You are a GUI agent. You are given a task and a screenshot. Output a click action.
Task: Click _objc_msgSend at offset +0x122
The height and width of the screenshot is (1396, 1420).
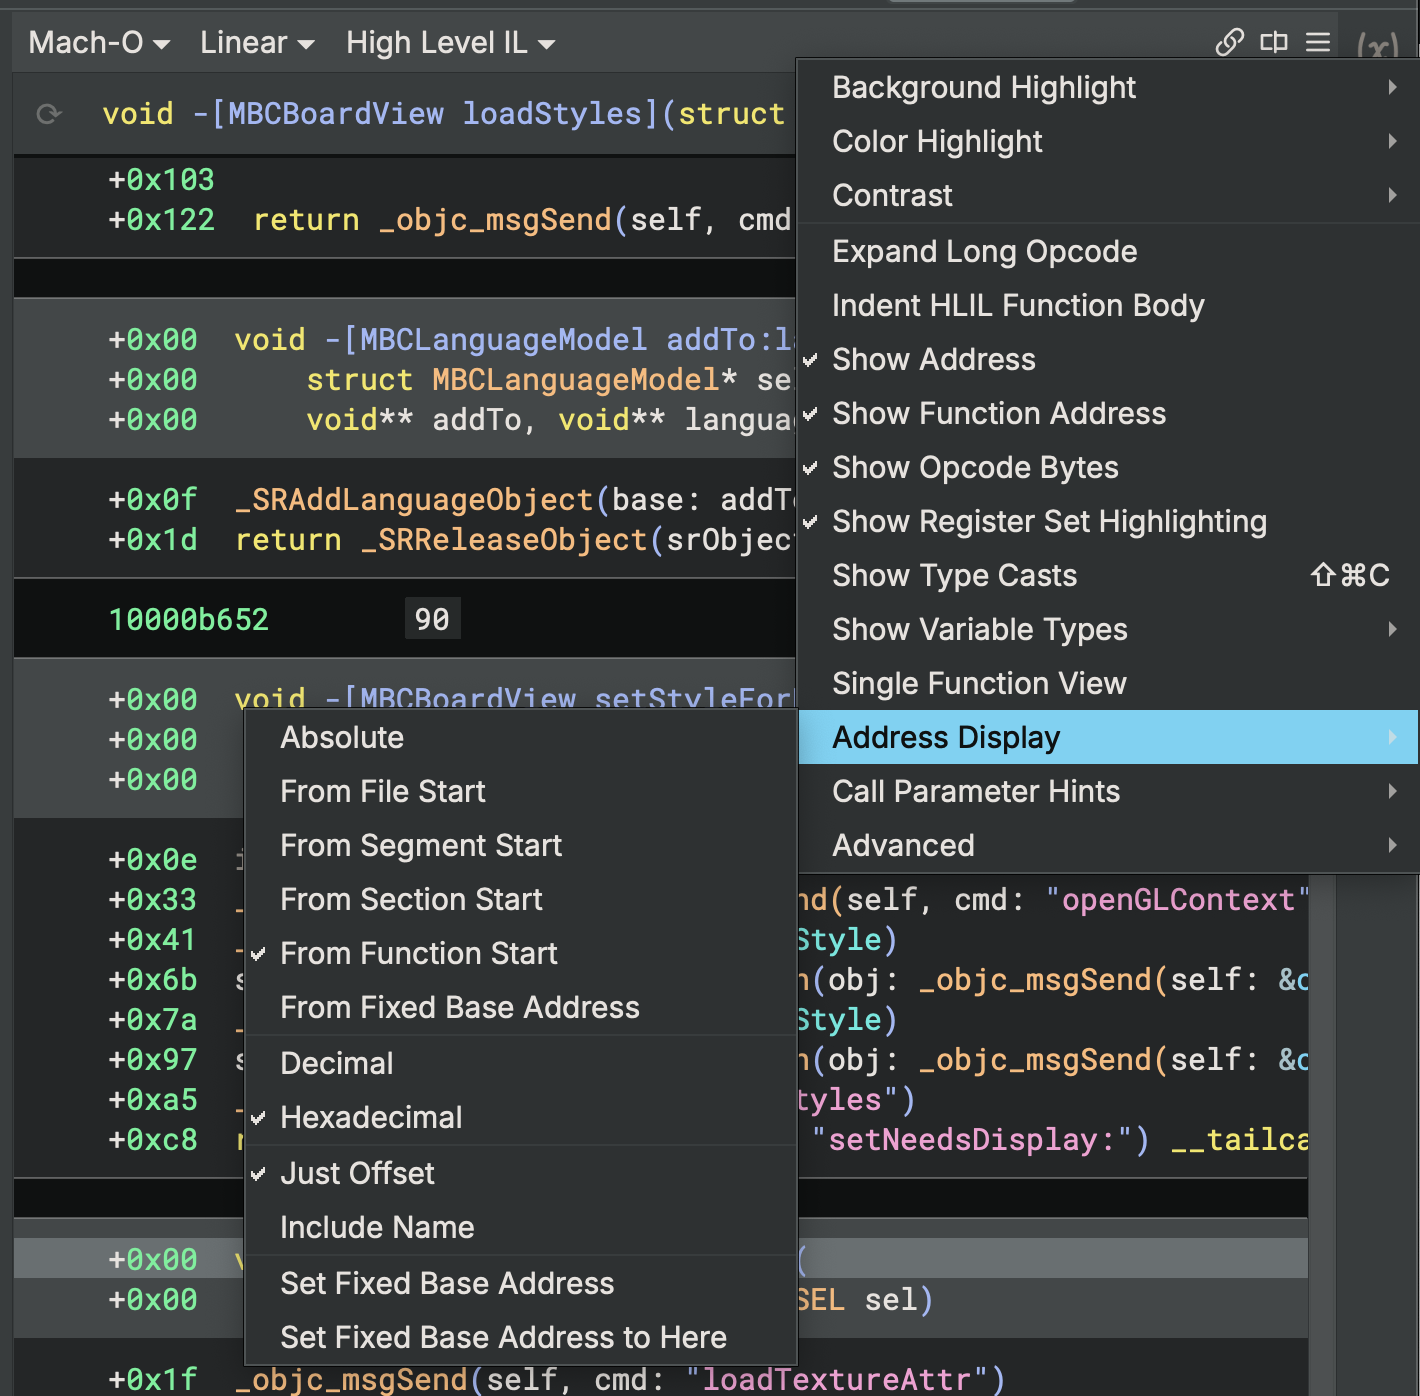495,220
